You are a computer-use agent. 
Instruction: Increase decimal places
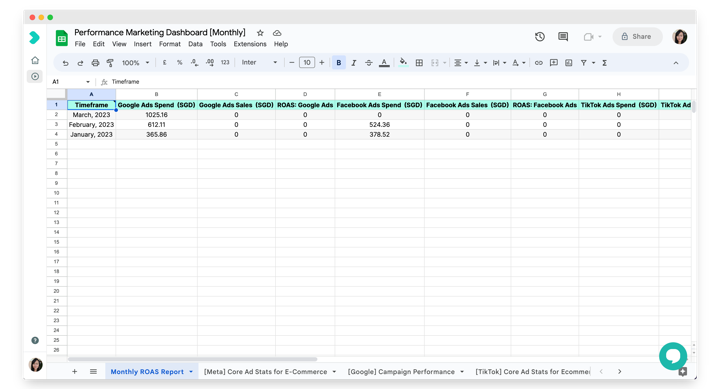click(210, 63)
